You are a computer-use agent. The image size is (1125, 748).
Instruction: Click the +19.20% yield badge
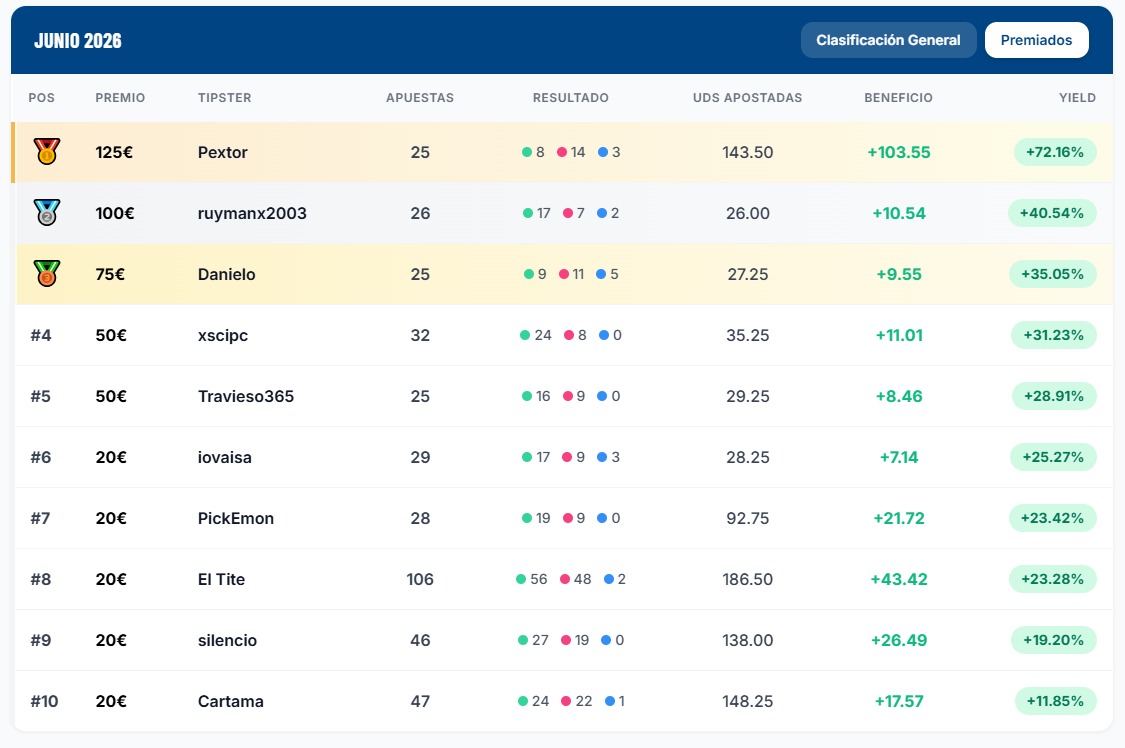pos(1053,640)
